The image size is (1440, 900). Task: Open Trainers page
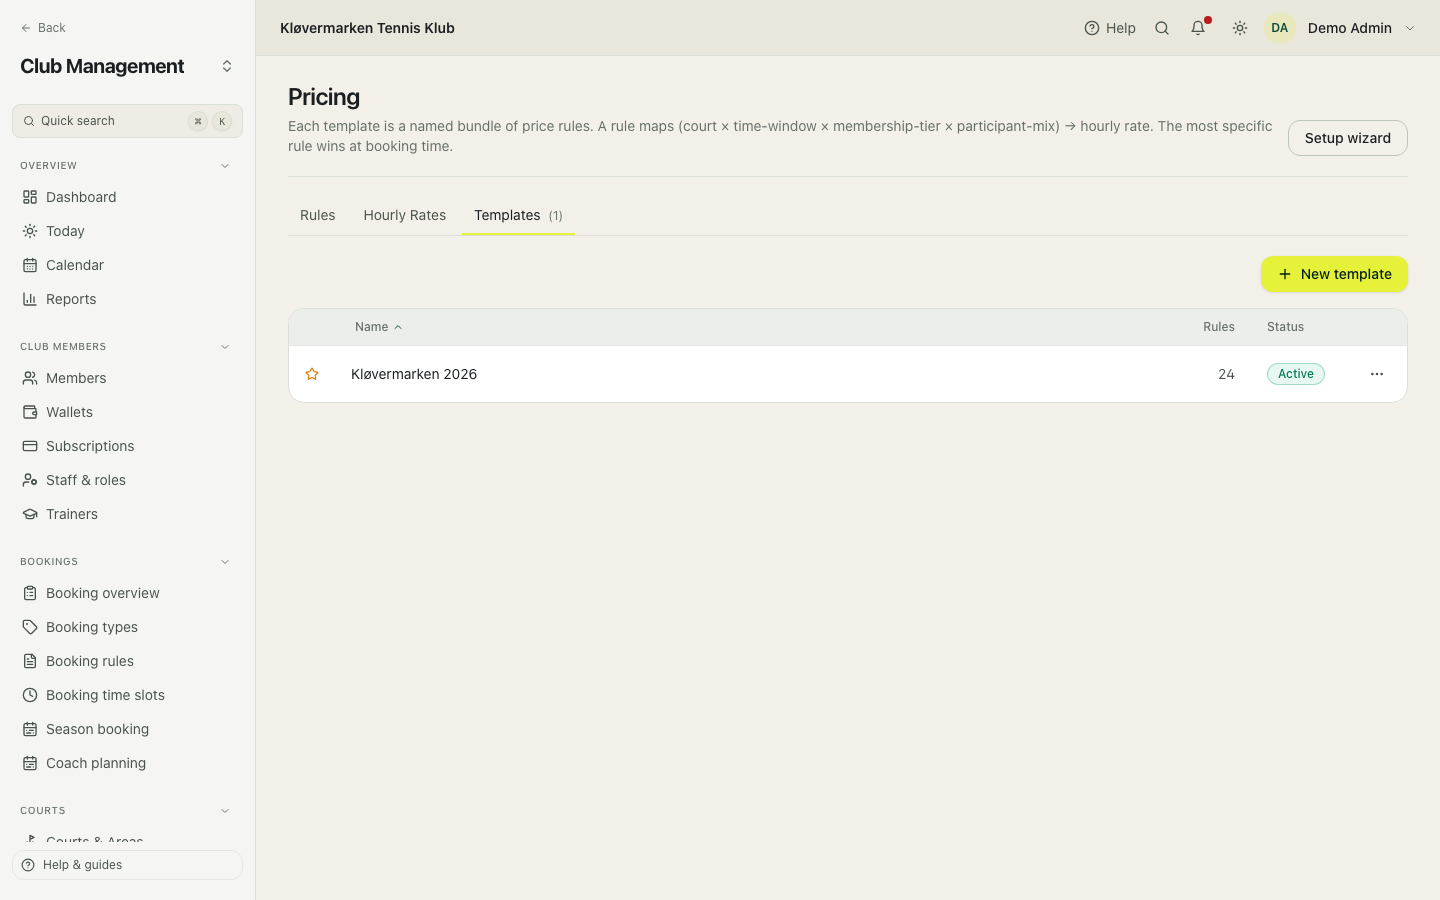click(x=127, y=514)
